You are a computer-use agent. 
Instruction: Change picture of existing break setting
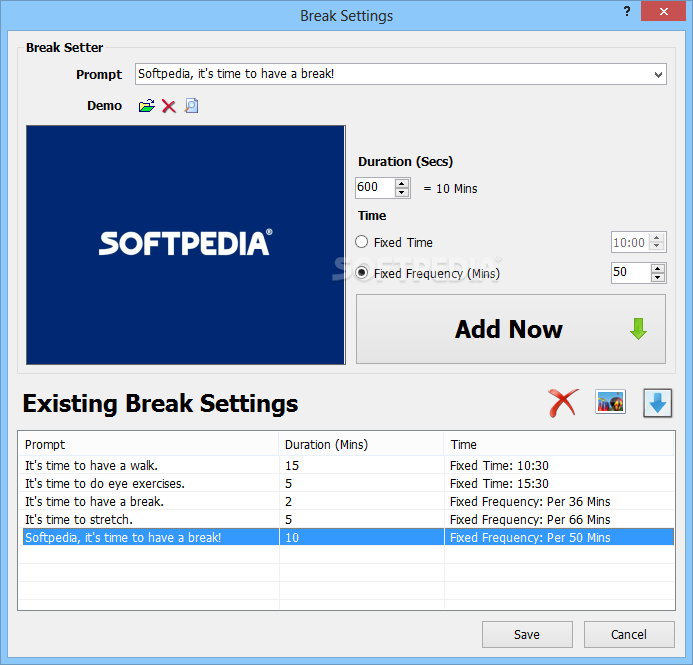[610, 402]
